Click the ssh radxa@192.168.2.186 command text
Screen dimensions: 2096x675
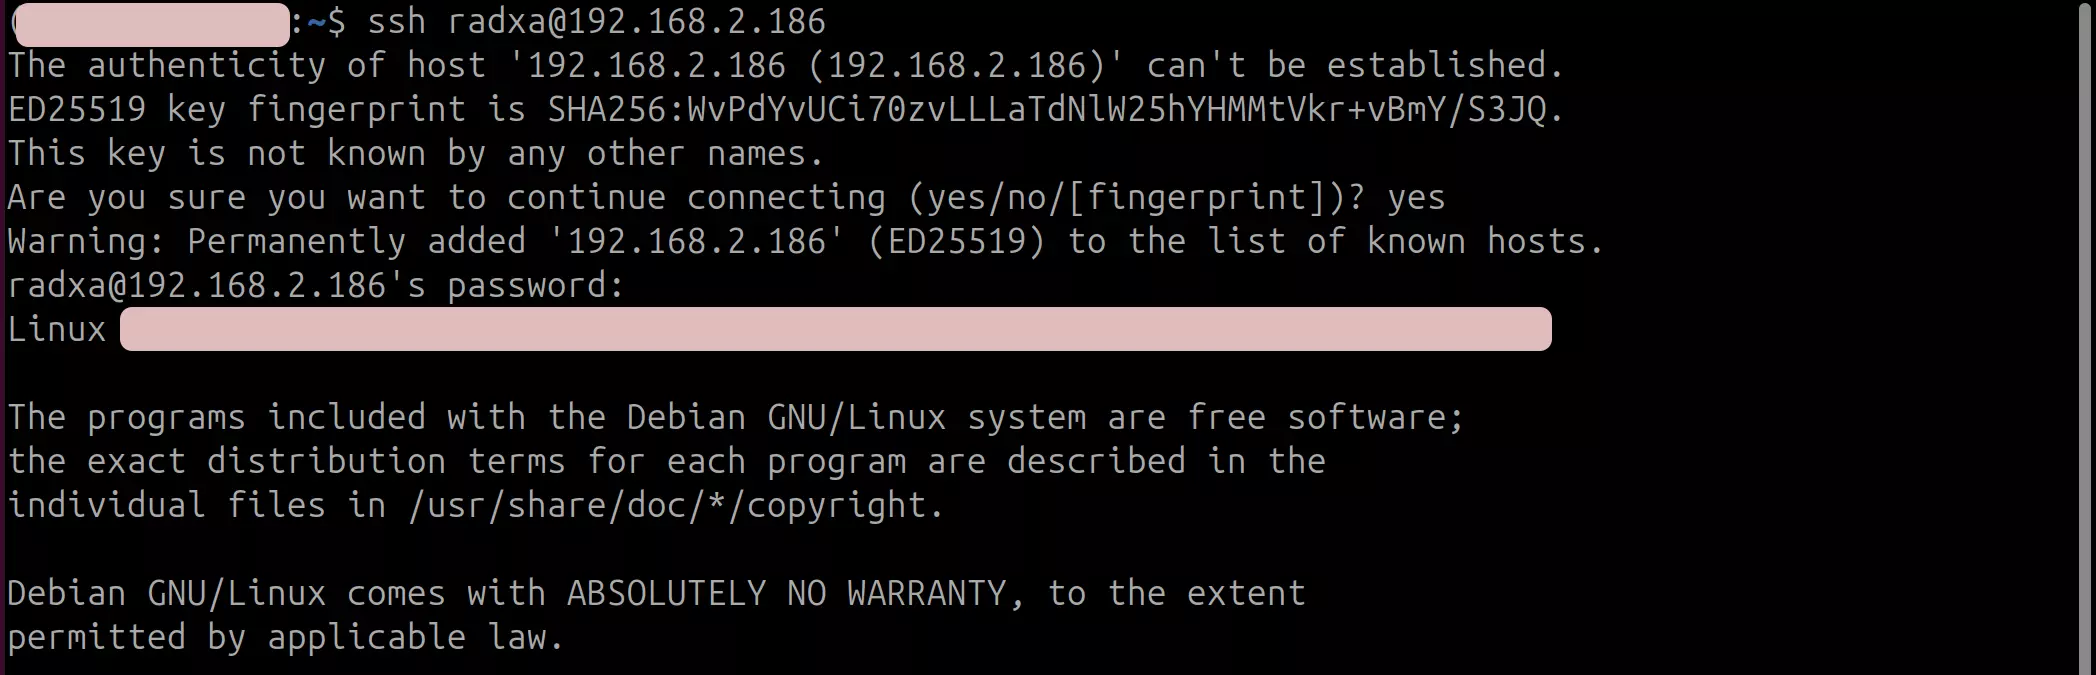click(596, 21)
